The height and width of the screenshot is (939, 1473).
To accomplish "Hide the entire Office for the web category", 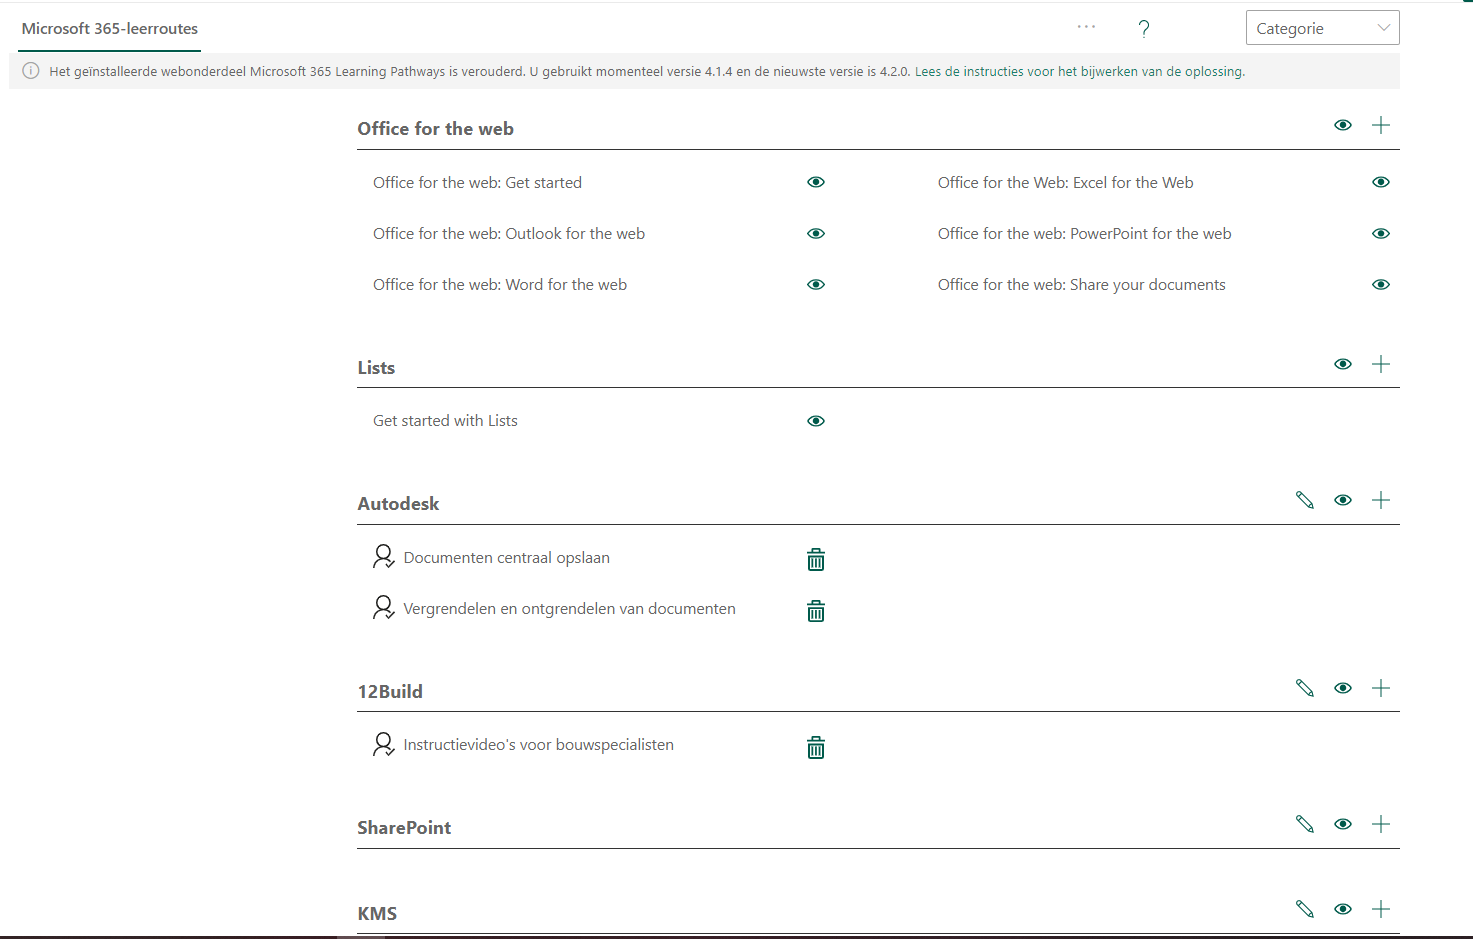I will [1343, 124].
